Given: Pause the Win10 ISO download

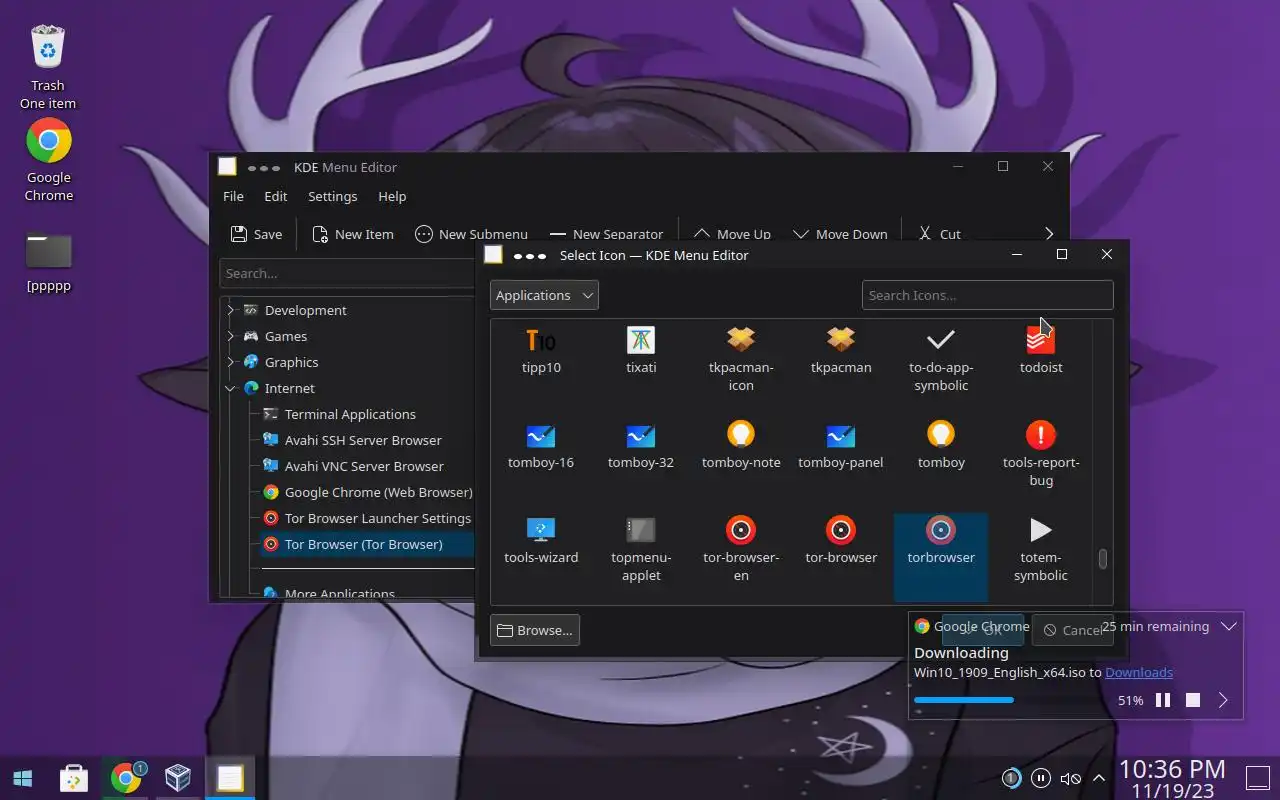Looking at the screenshot, I should tap(1163, 700).
